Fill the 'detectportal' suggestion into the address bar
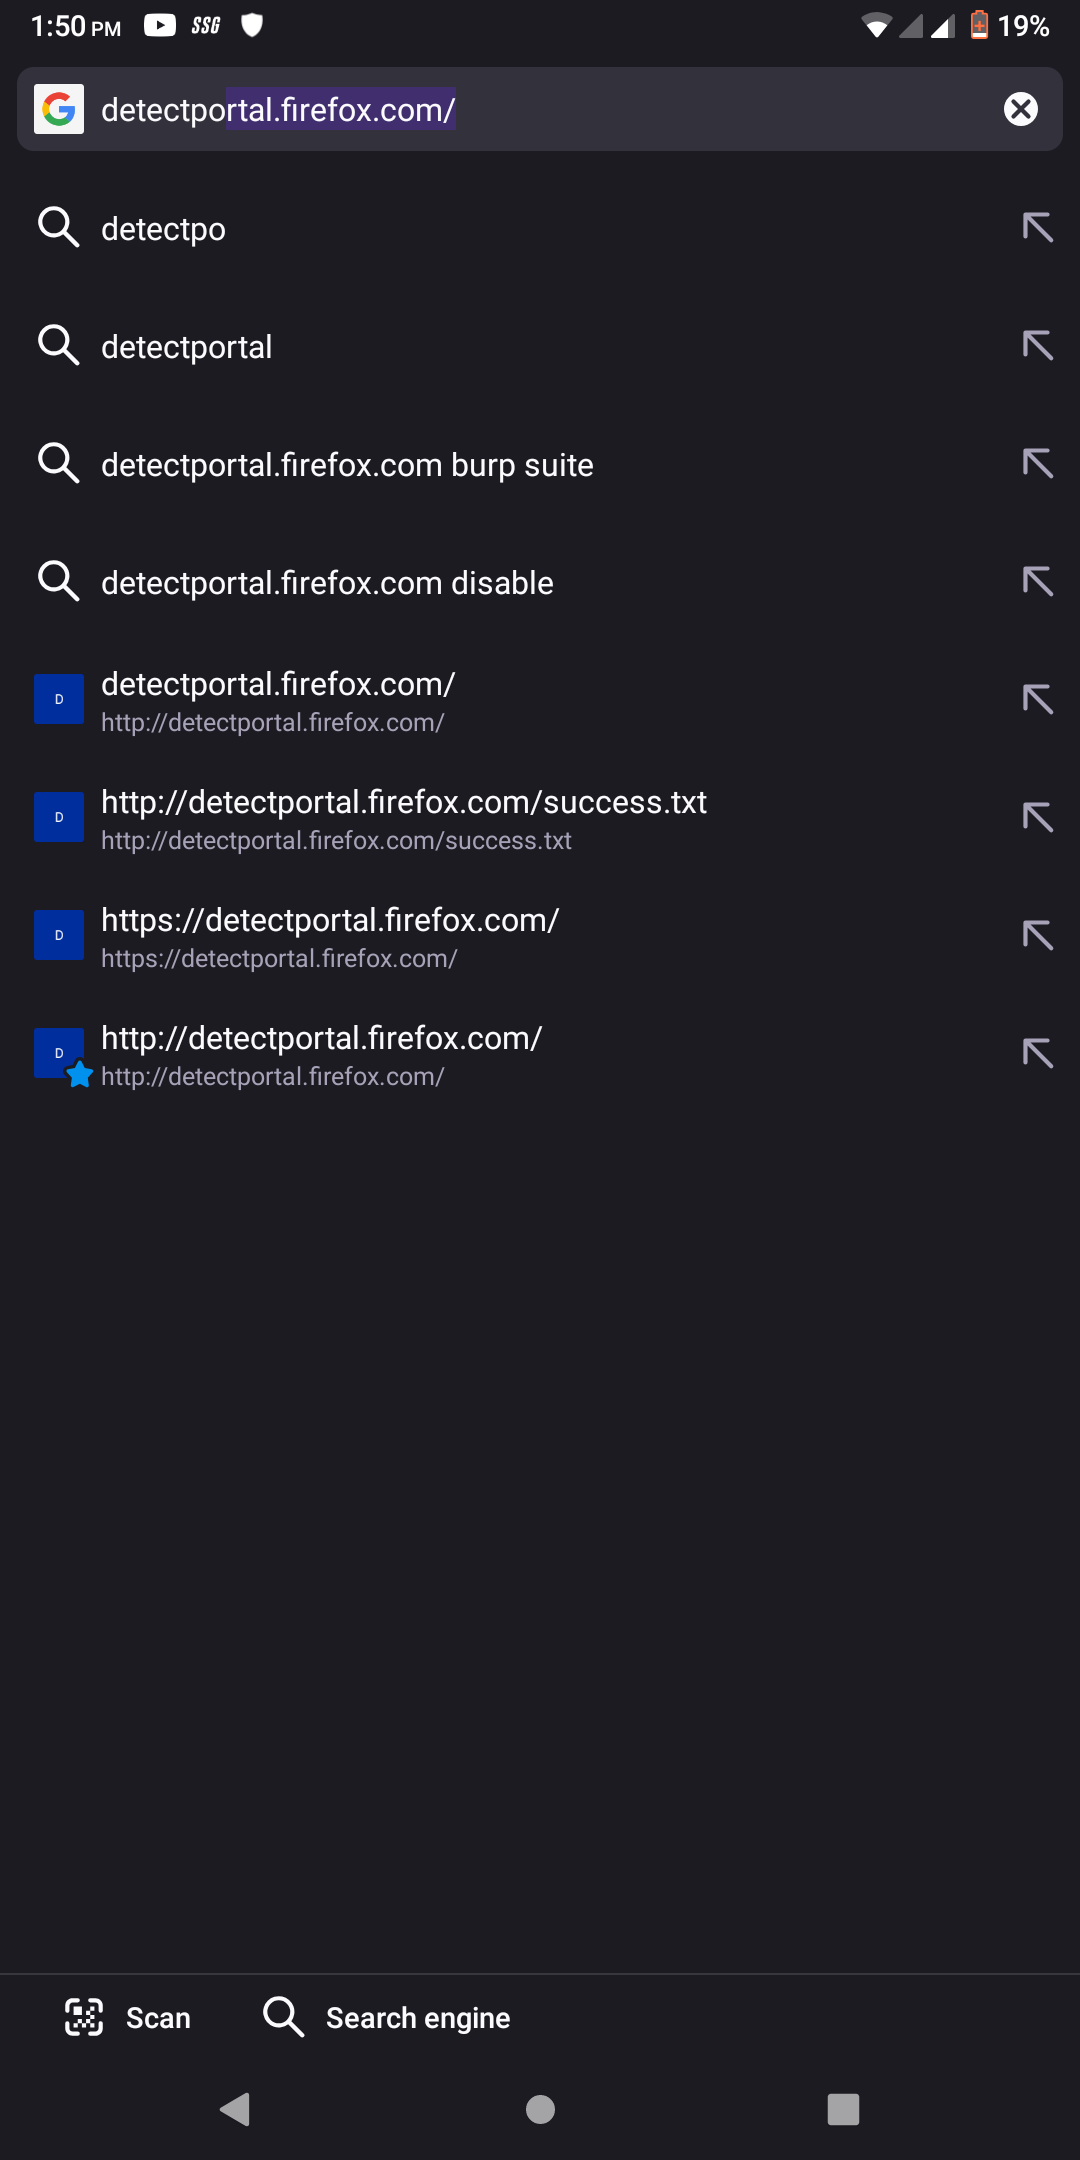Image resolution: width=1080 pixels, height=2160 pixels. [1037, 345]
